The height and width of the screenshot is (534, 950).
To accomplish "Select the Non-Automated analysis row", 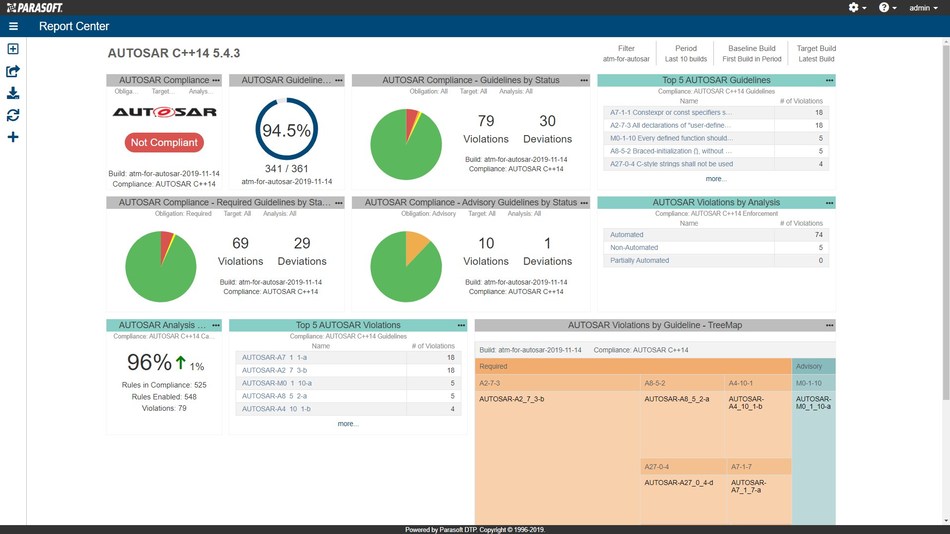I will [716, 247].
